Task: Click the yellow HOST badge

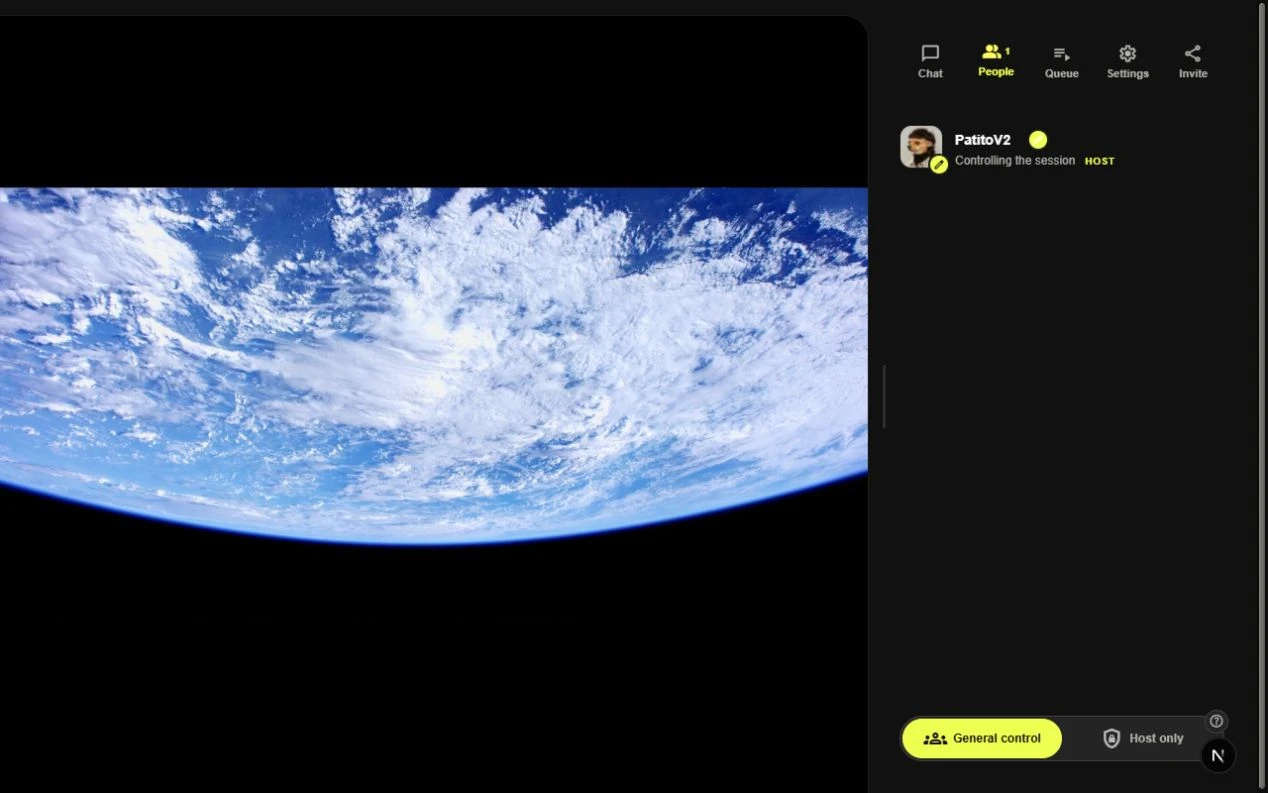Action: tap(1099, 161)
